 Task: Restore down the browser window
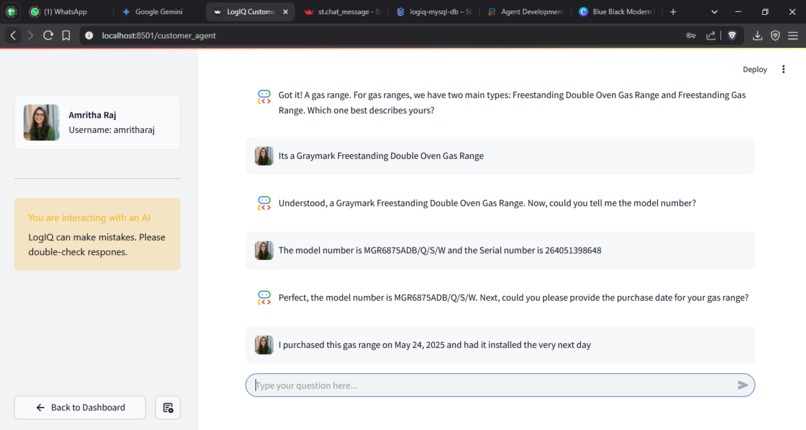pos(765,11)
